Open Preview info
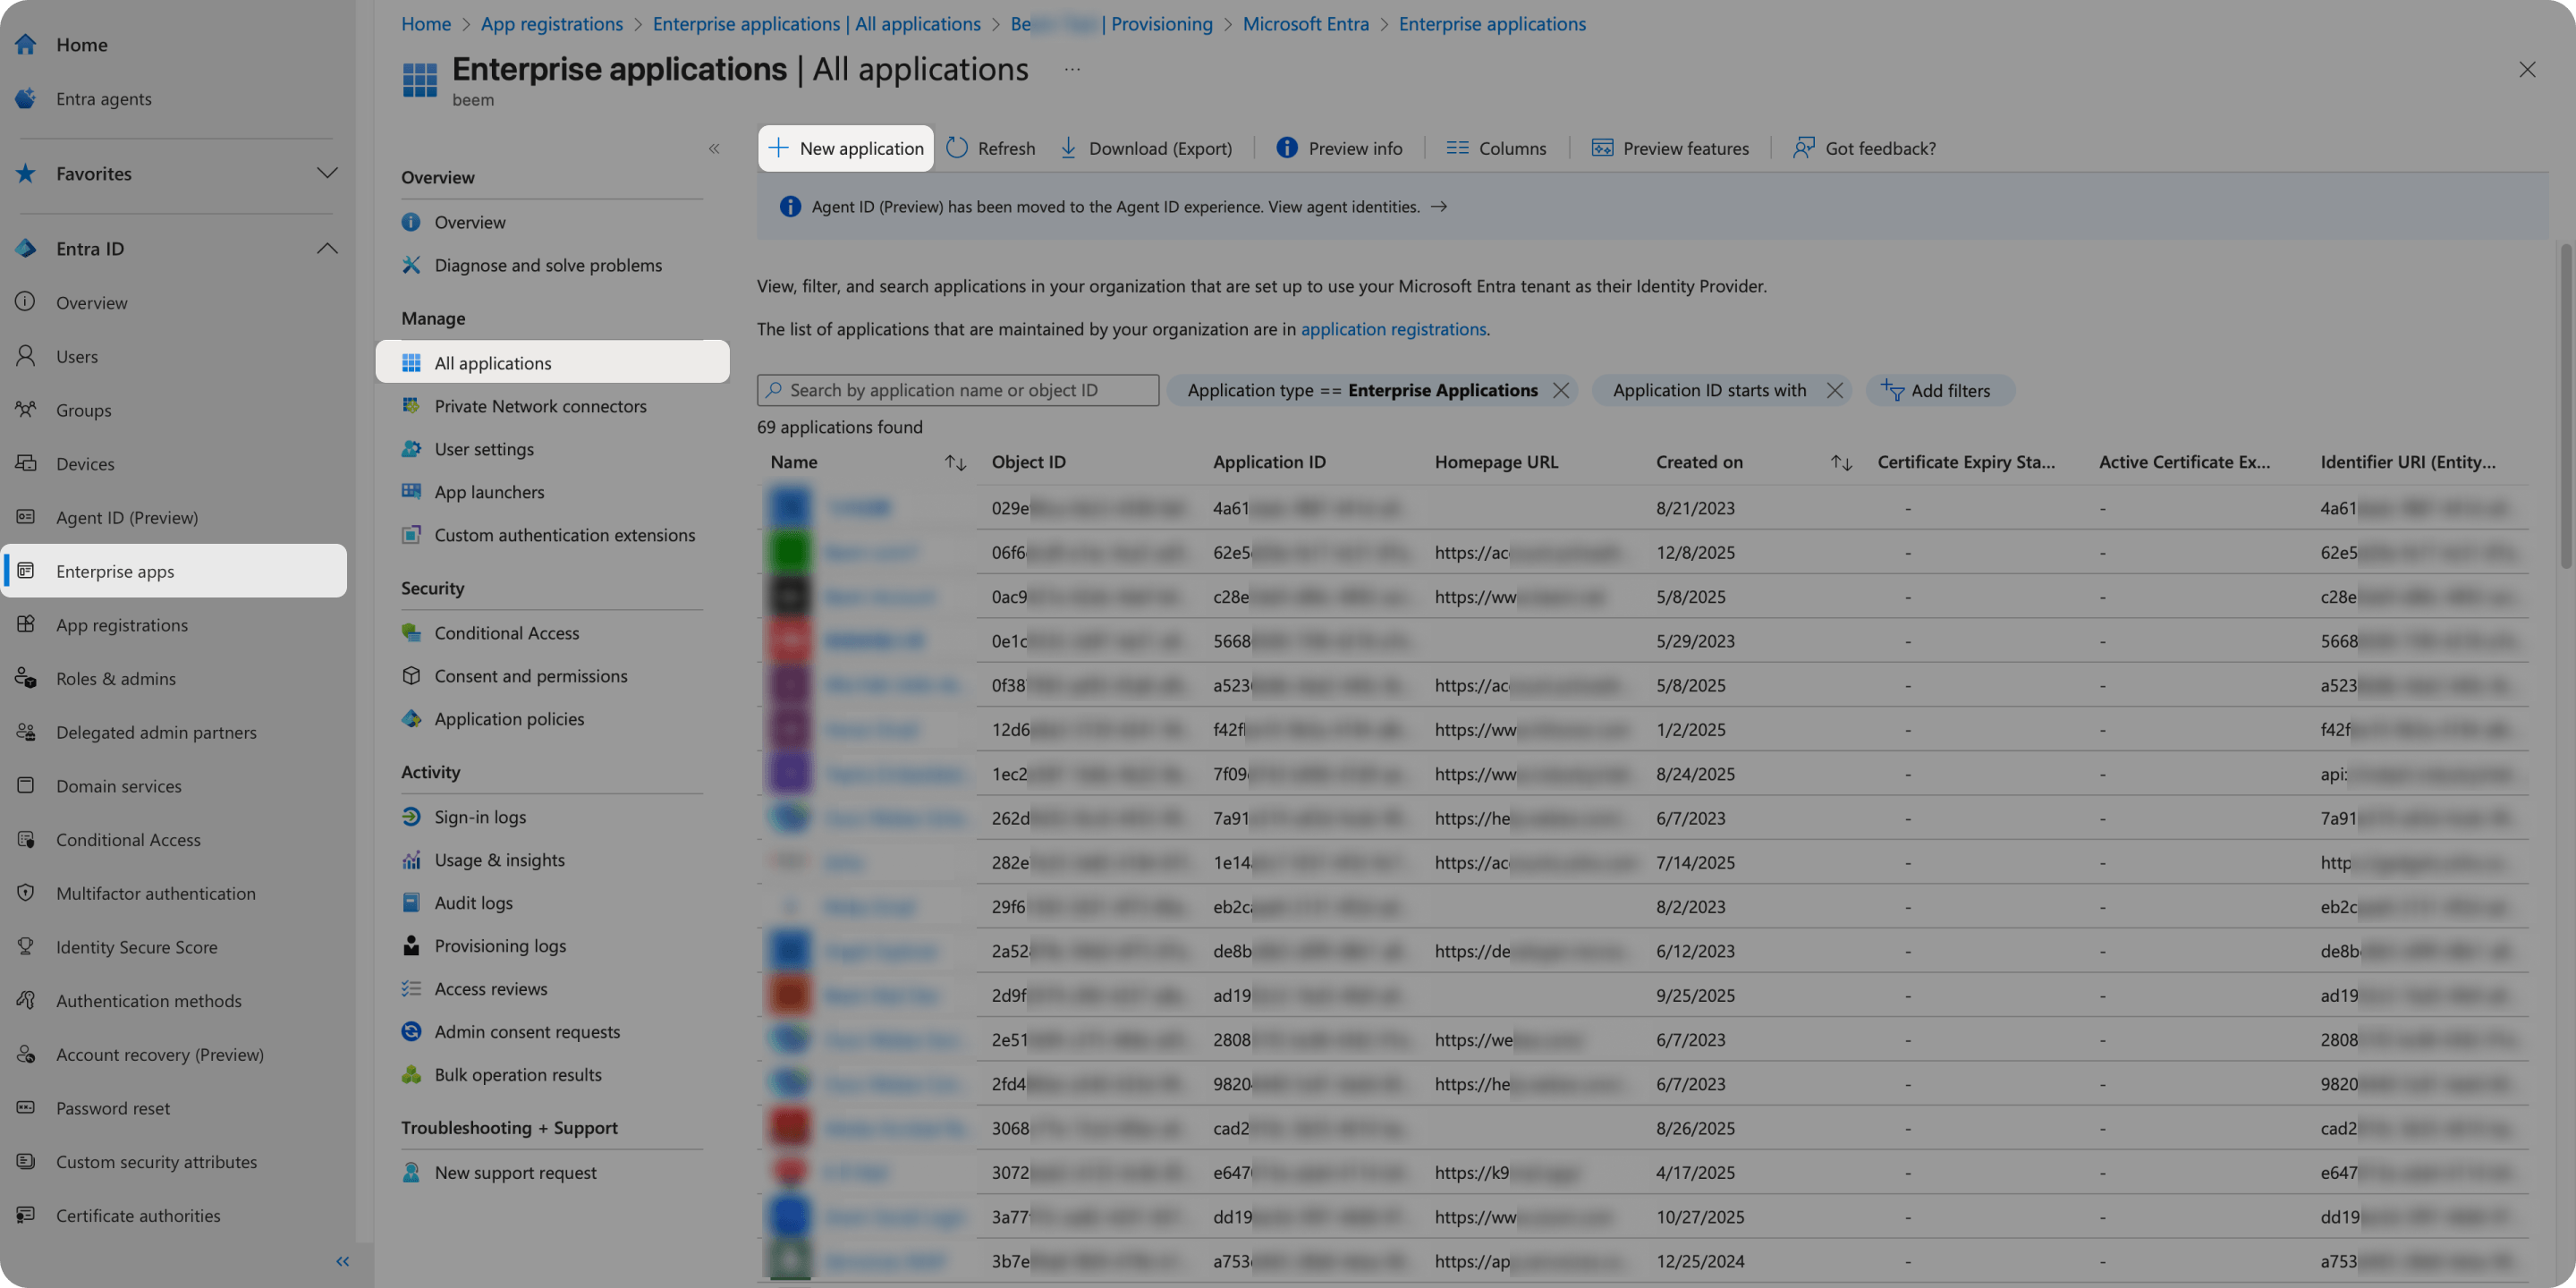The width and height of the screenshot is (2576, 1288). pyautogui.click(x=1339, y=148)
